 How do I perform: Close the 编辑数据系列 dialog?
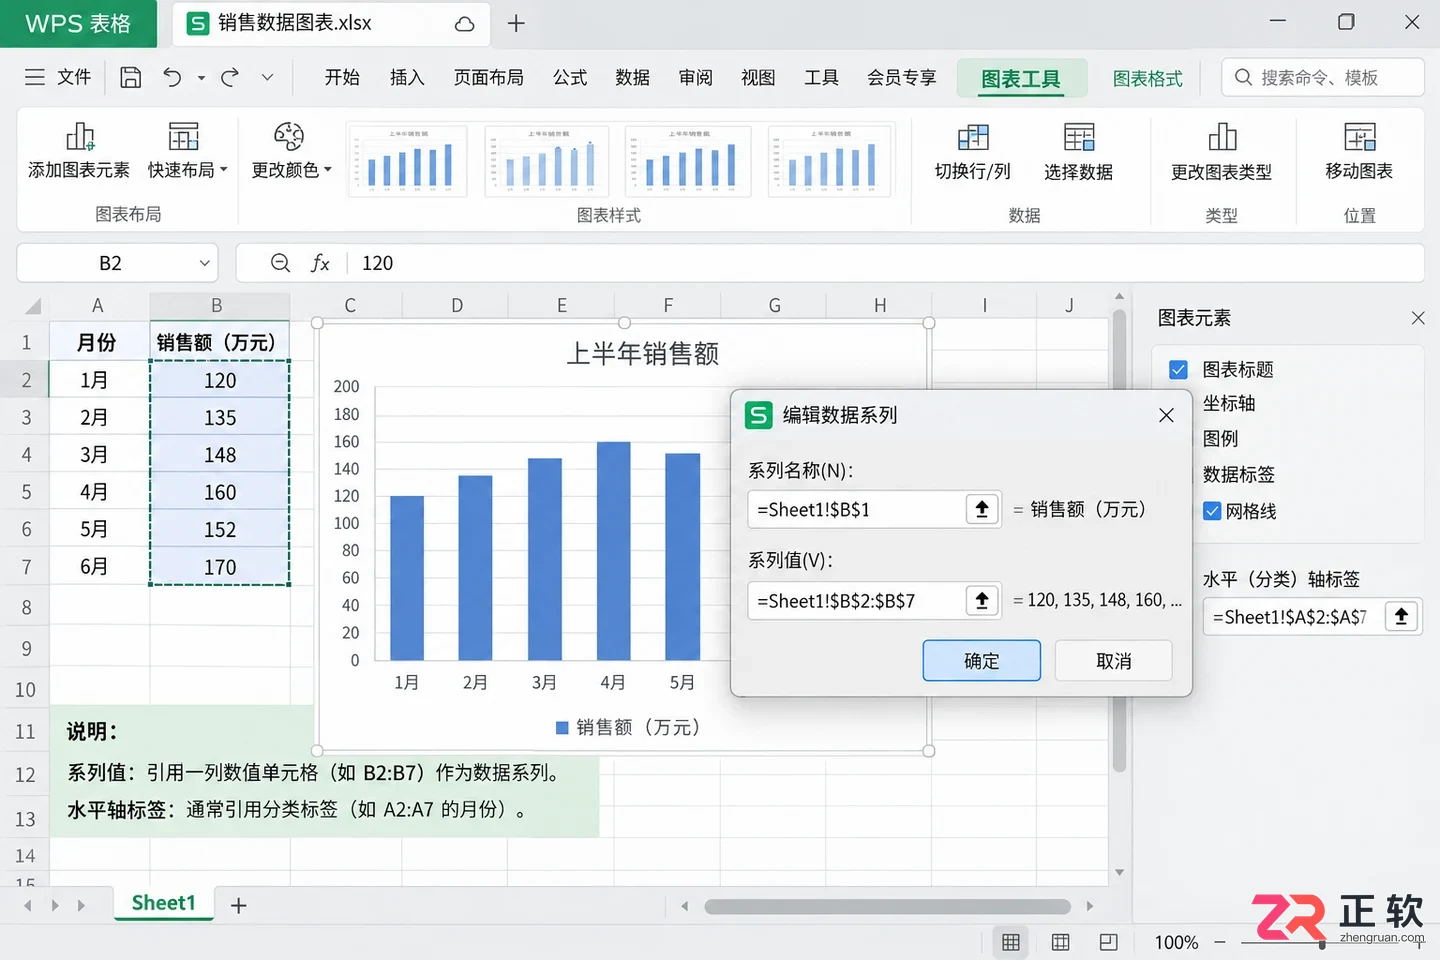pyautogui.click(x=1166, y=415)
